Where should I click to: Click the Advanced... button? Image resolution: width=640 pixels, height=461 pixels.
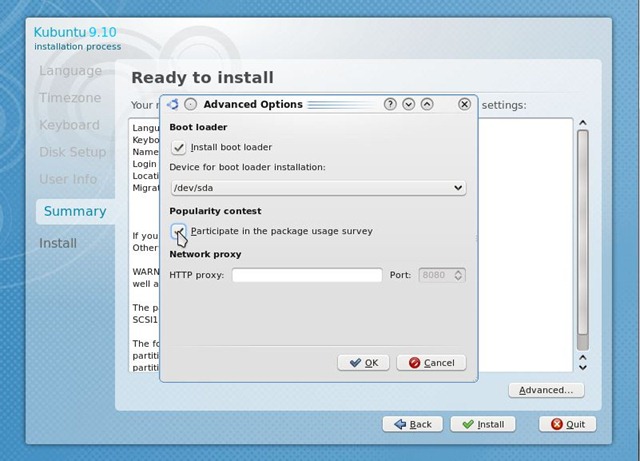coord(546,390)
